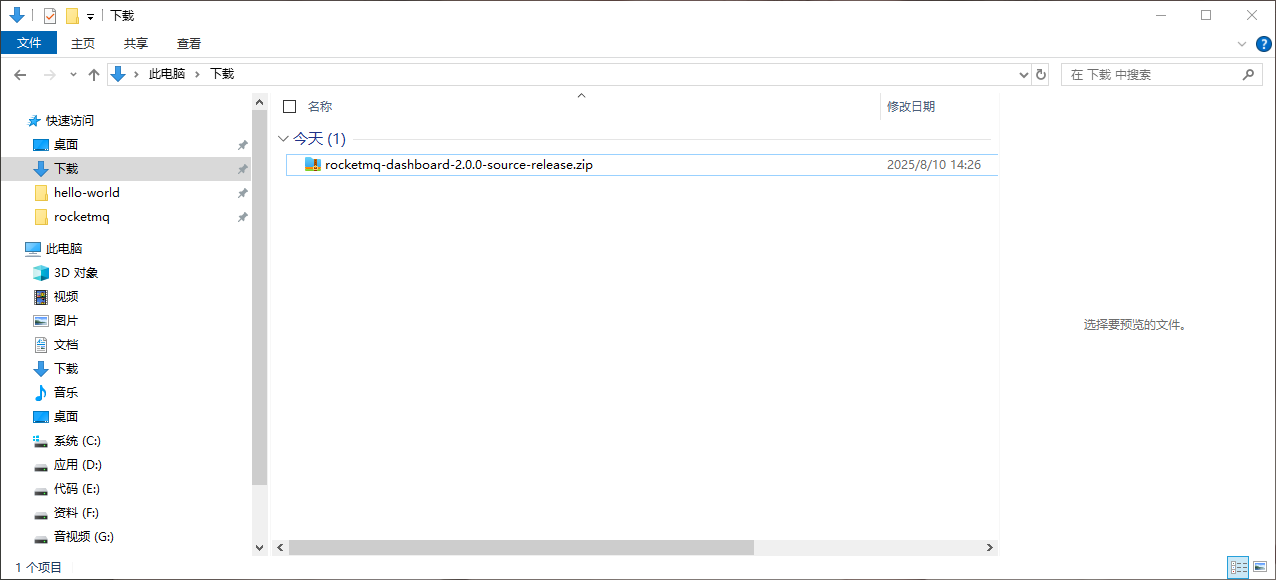The image size is (1276, 580).
Task: Open the address bar history dropdown
Action: 1022,73
